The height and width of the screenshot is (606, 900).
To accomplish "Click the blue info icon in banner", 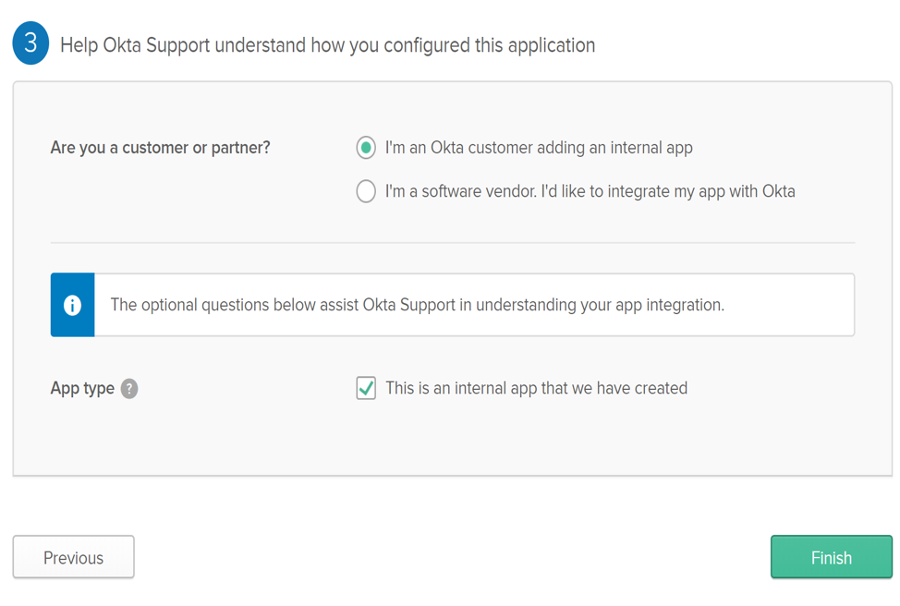I will pyautogui.click(x=72, y=305).
